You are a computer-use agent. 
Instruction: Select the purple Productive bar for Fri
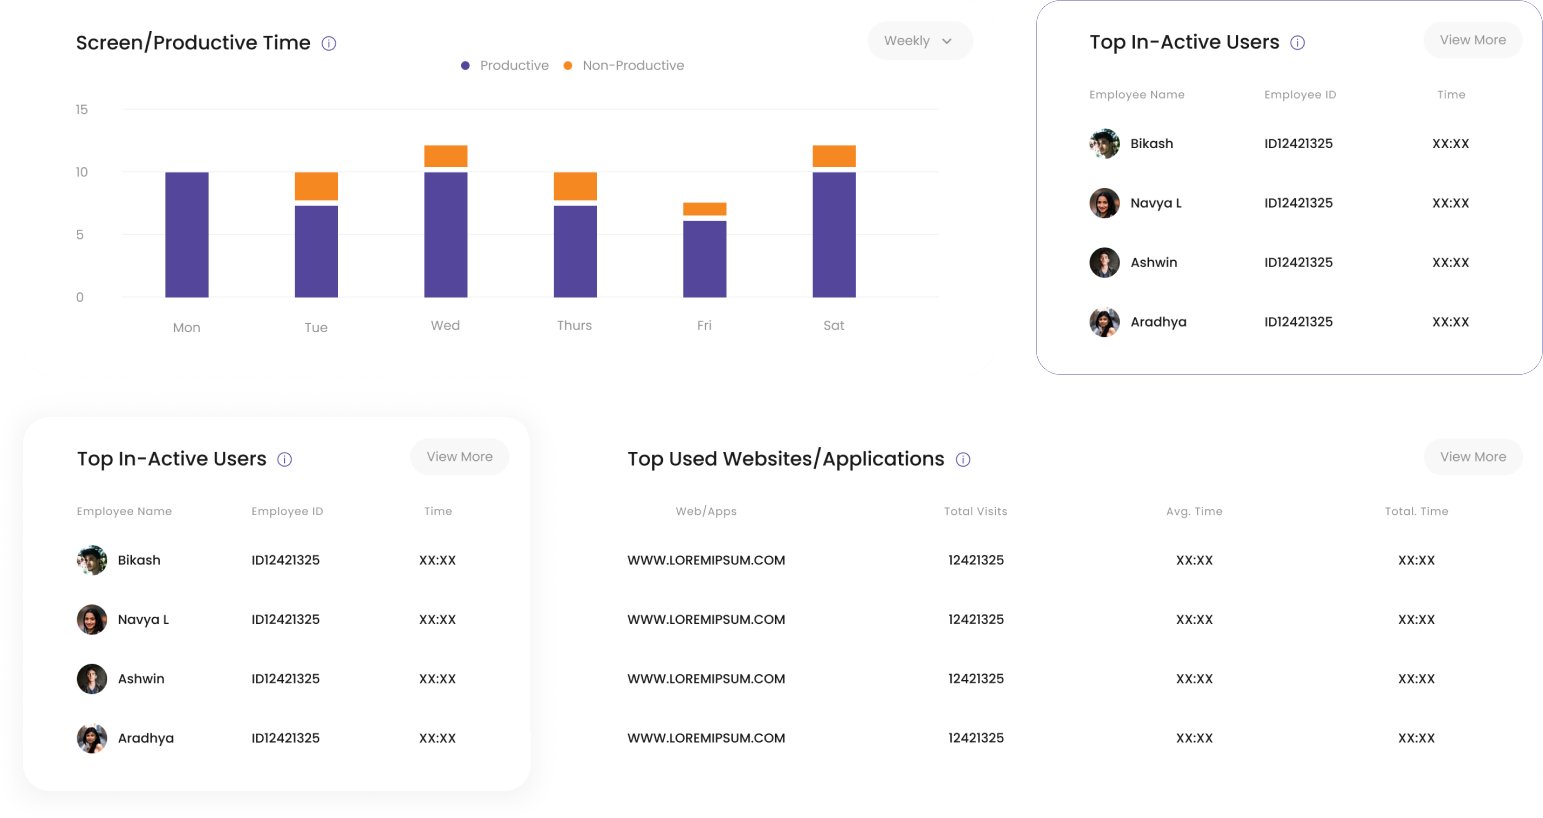[x=705, y=259]
